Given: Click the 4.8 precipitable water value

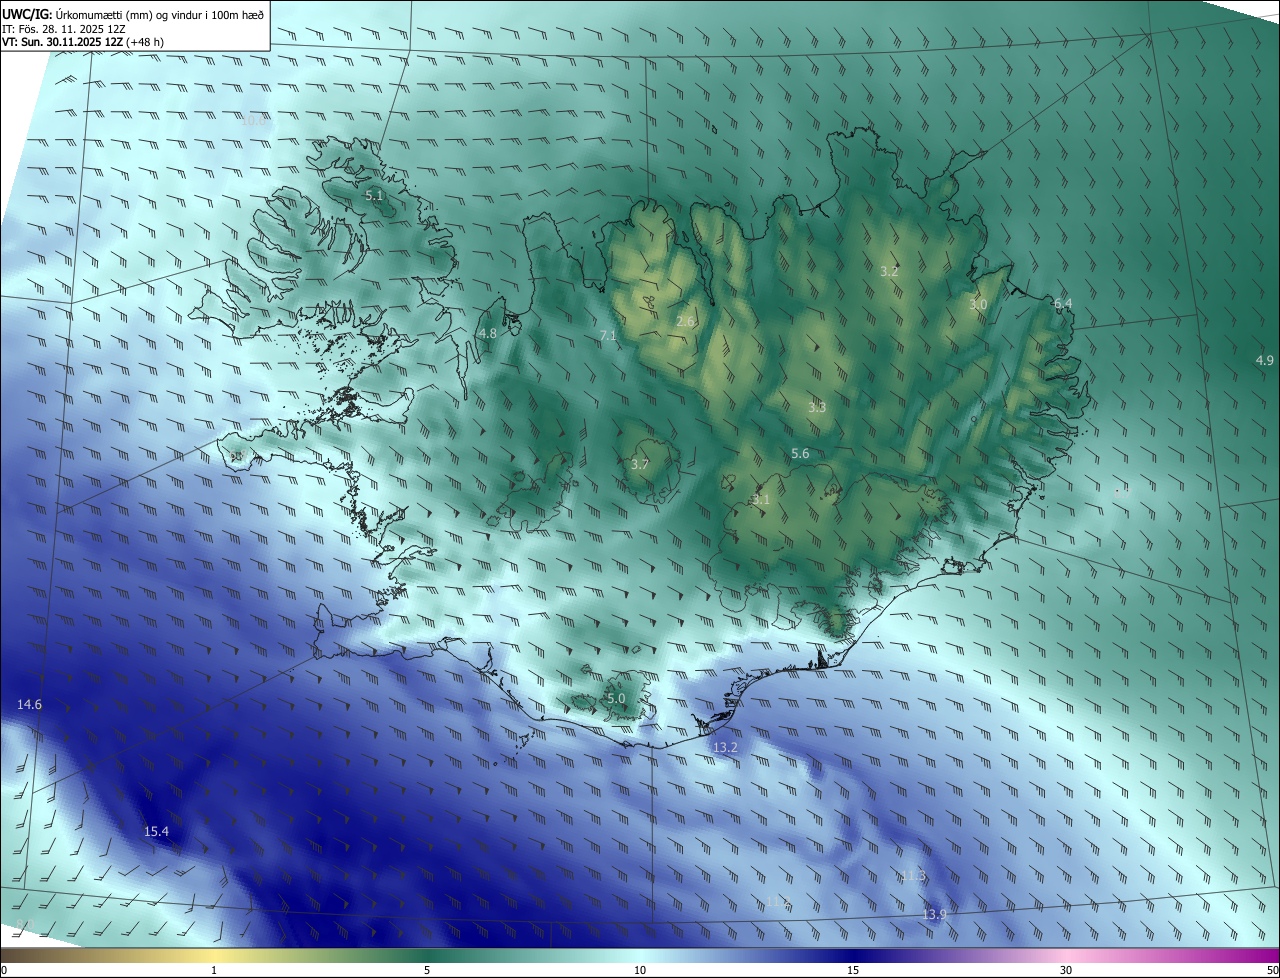Looking at the screenshot, I should click(488, 333).
